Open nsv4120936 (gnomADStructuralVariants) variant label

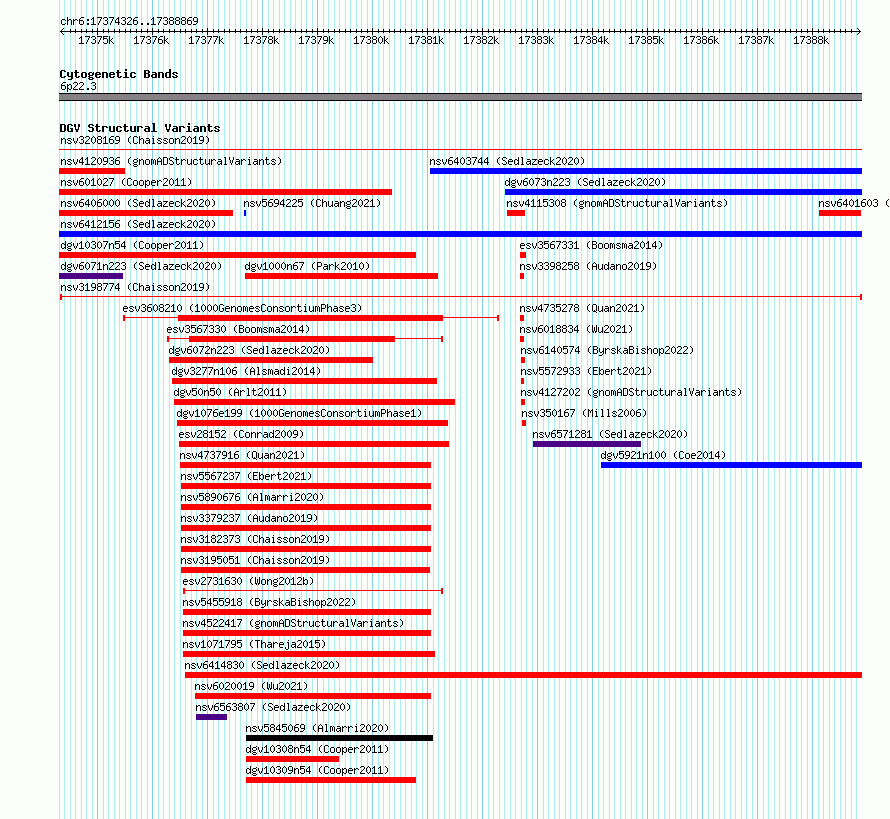(x=171, y=161)
